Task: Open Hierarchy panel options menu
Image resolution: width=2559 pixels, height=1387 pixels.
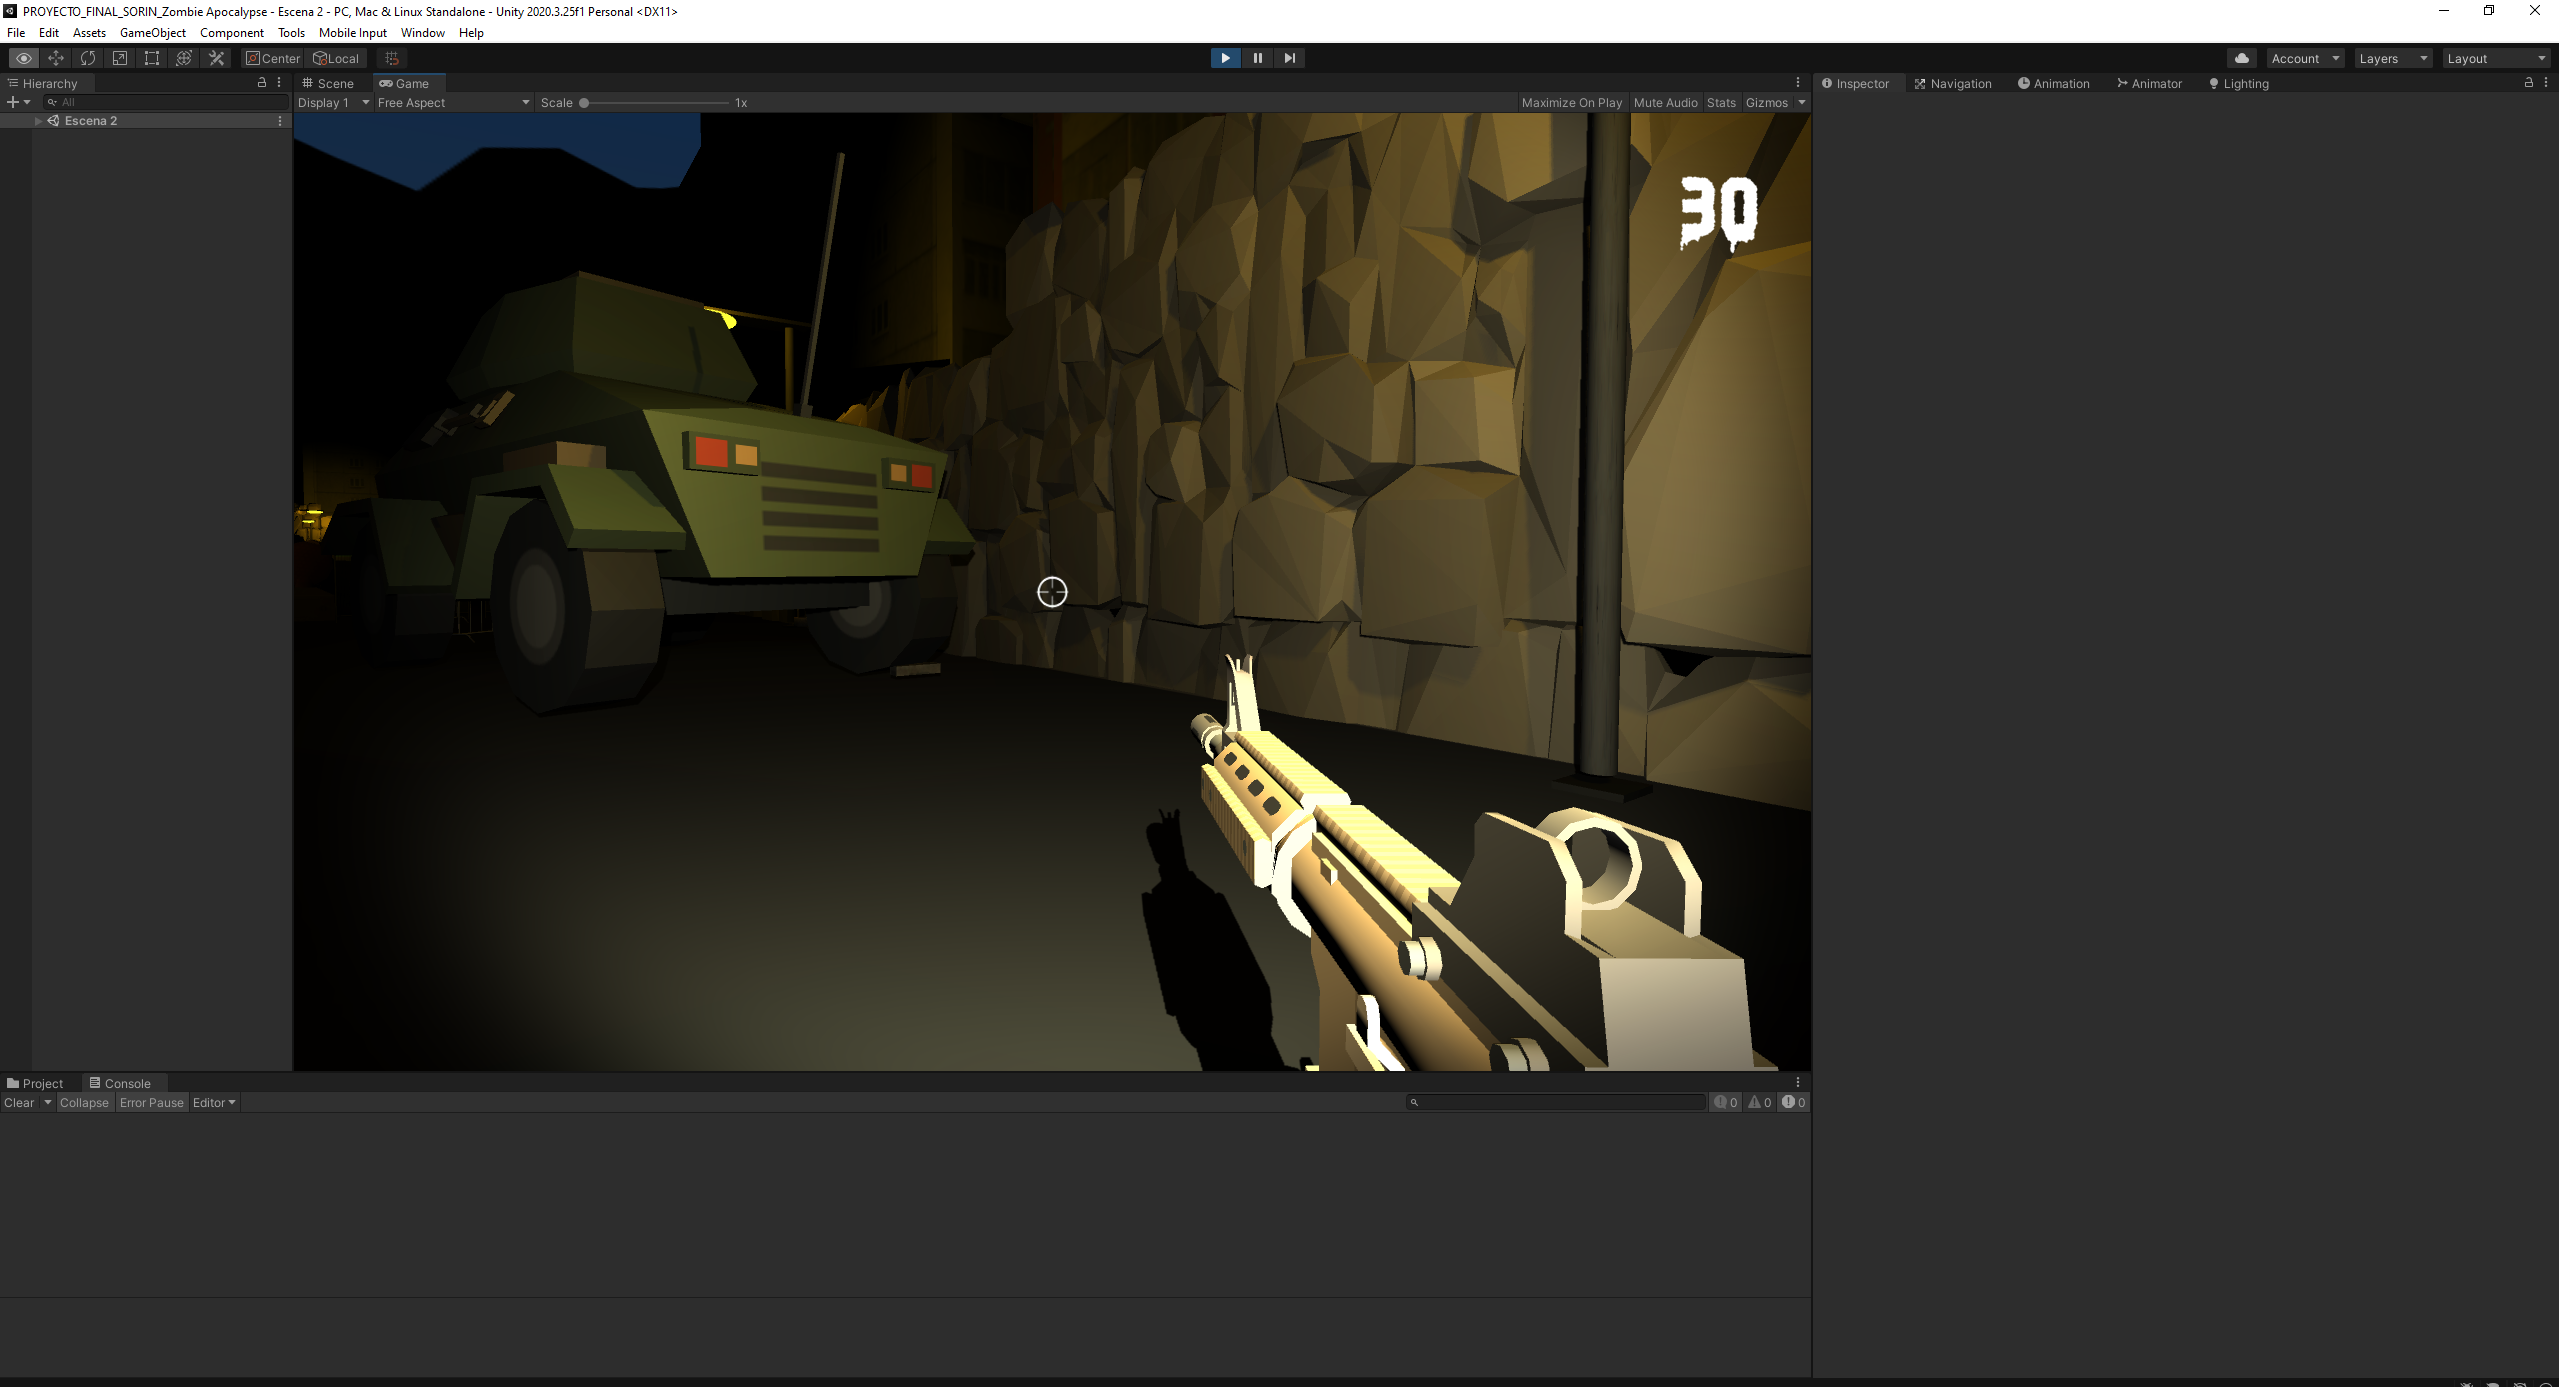Action: (x=279, y=83)
